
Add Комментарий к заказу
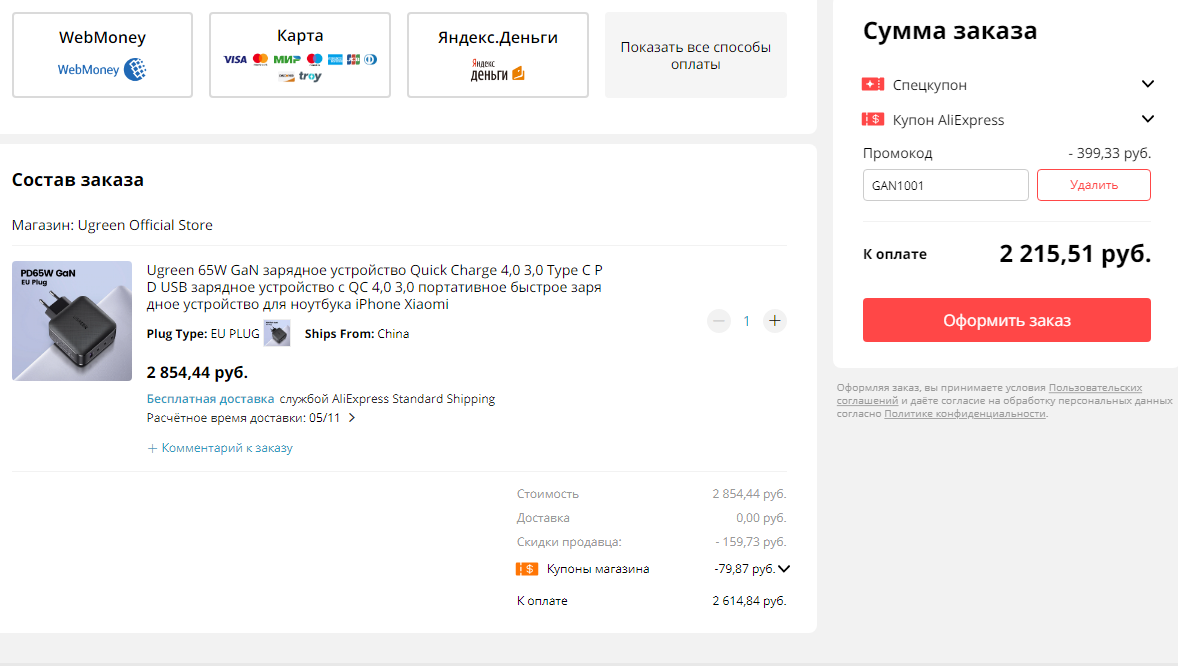pyautogui.click(x=220, y=448)
